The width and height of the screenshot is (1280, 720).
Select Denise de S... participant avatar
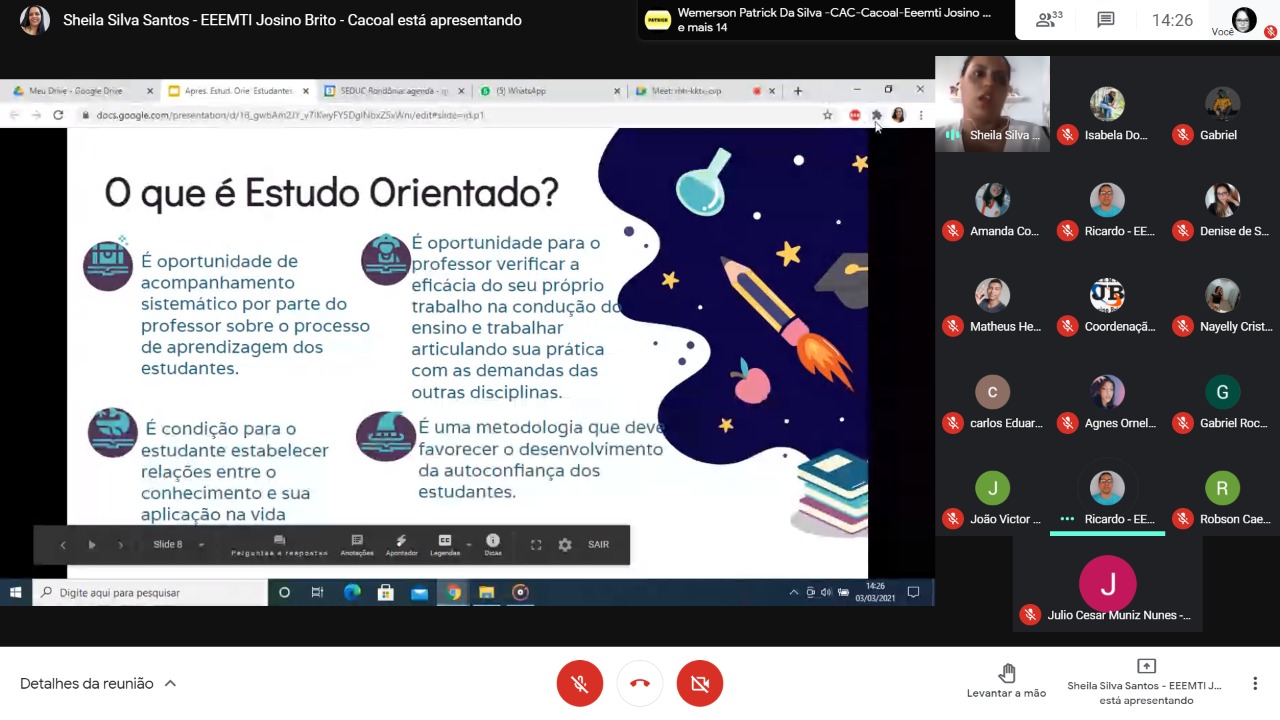click(x=1222, y=200)
